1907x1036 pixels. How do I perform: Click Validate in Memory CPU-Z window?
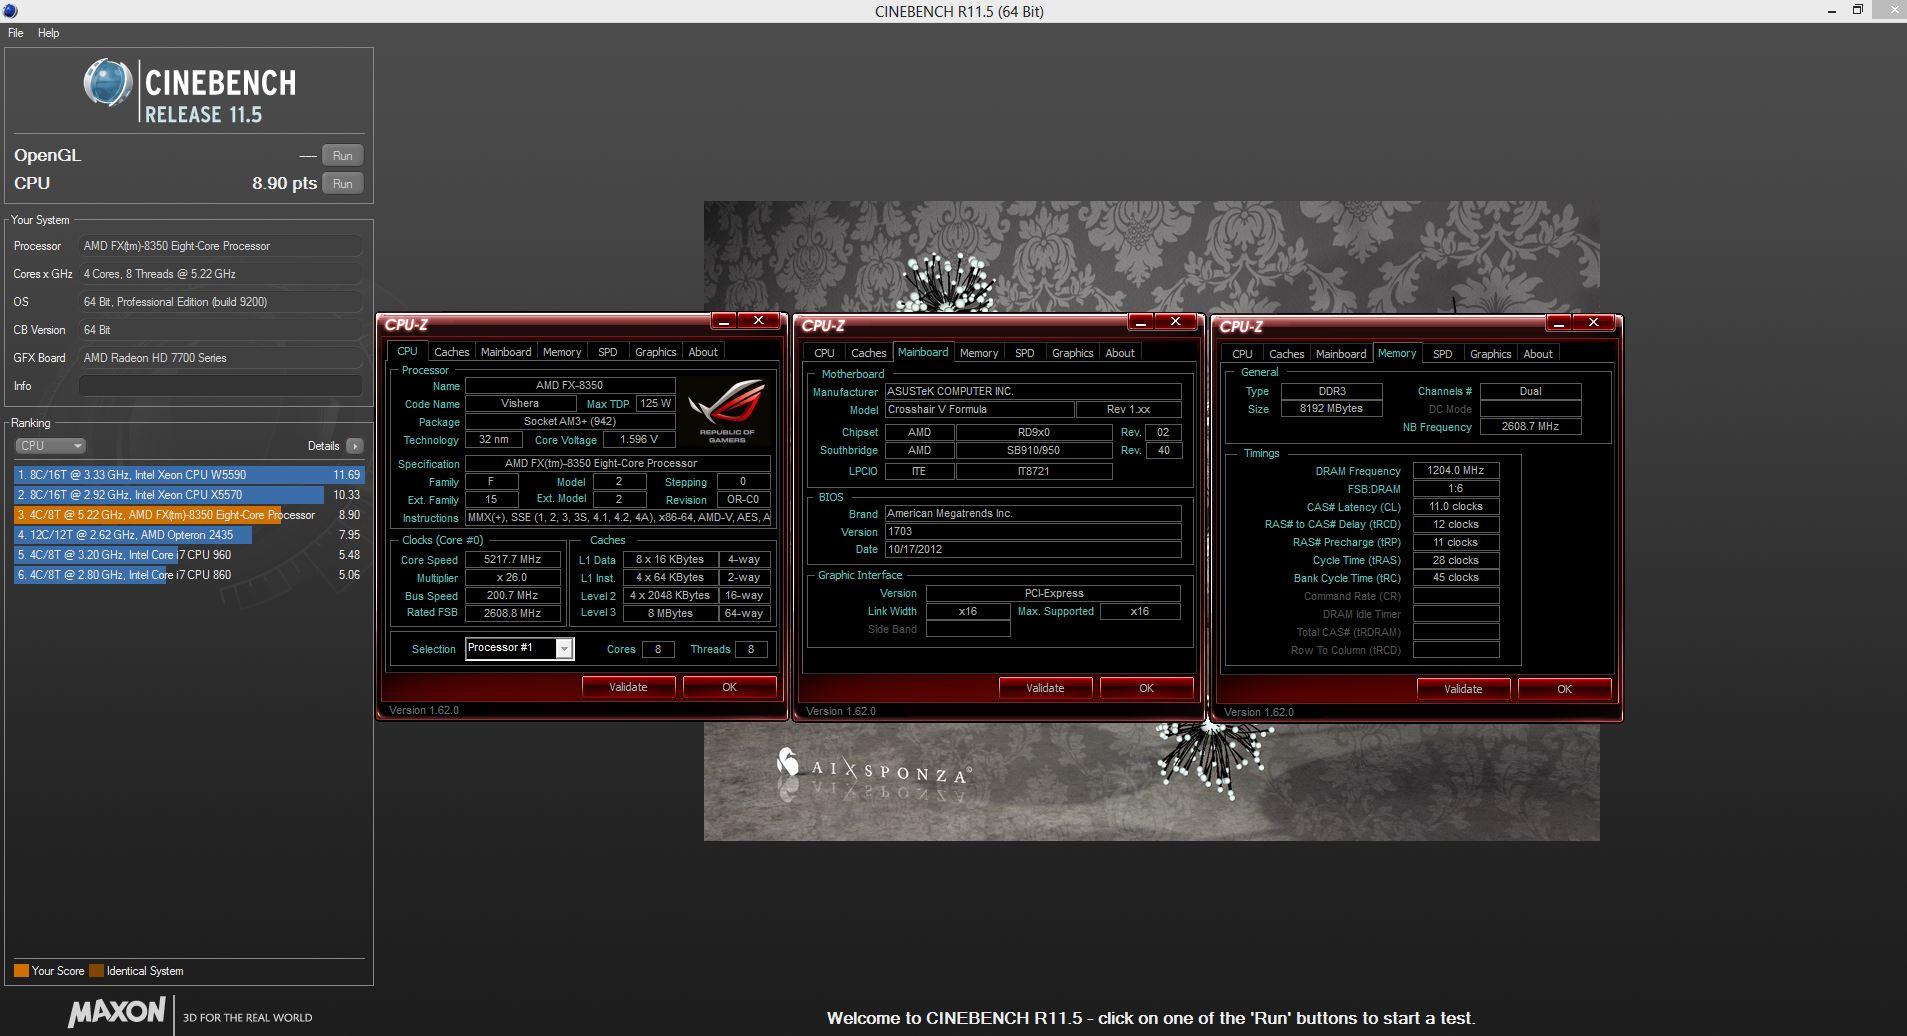point(1463,689)
